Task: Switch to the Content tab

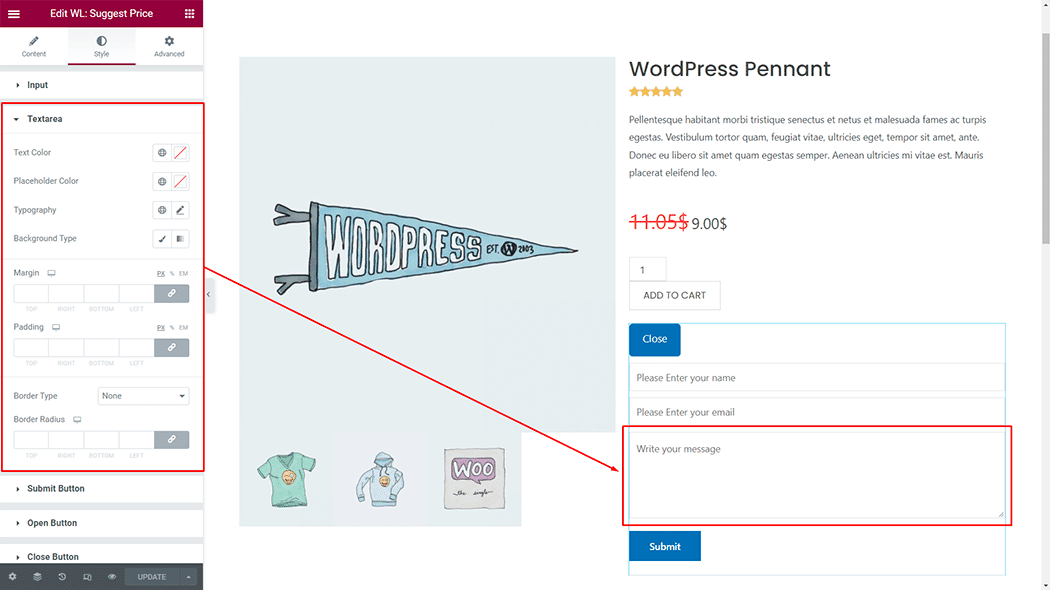Action: coord(34,46)
